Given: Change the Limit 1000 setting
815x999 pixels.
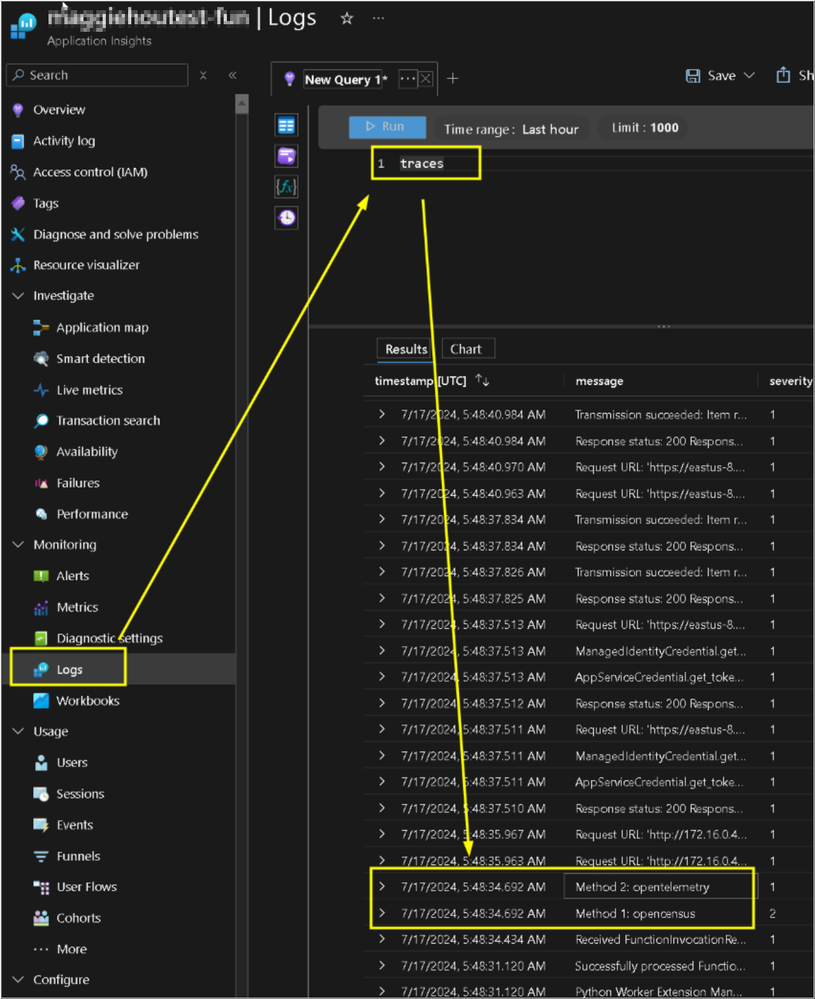Looking at the screenshot, I should [x=645, y=127].
